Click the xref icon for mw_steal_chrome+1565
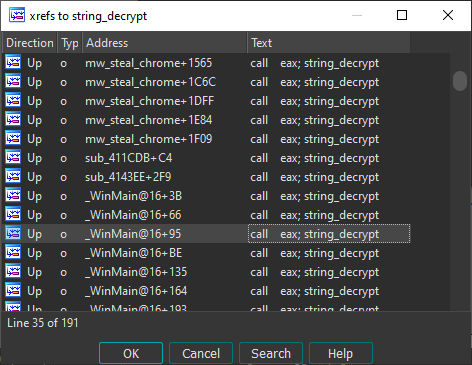 [x=13, y=63]
